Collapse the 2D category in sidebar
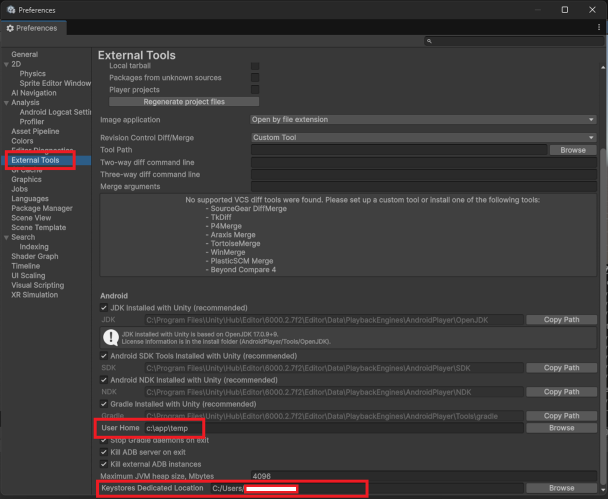The height and width of the screenshot is (499, 608). point(6,64)
